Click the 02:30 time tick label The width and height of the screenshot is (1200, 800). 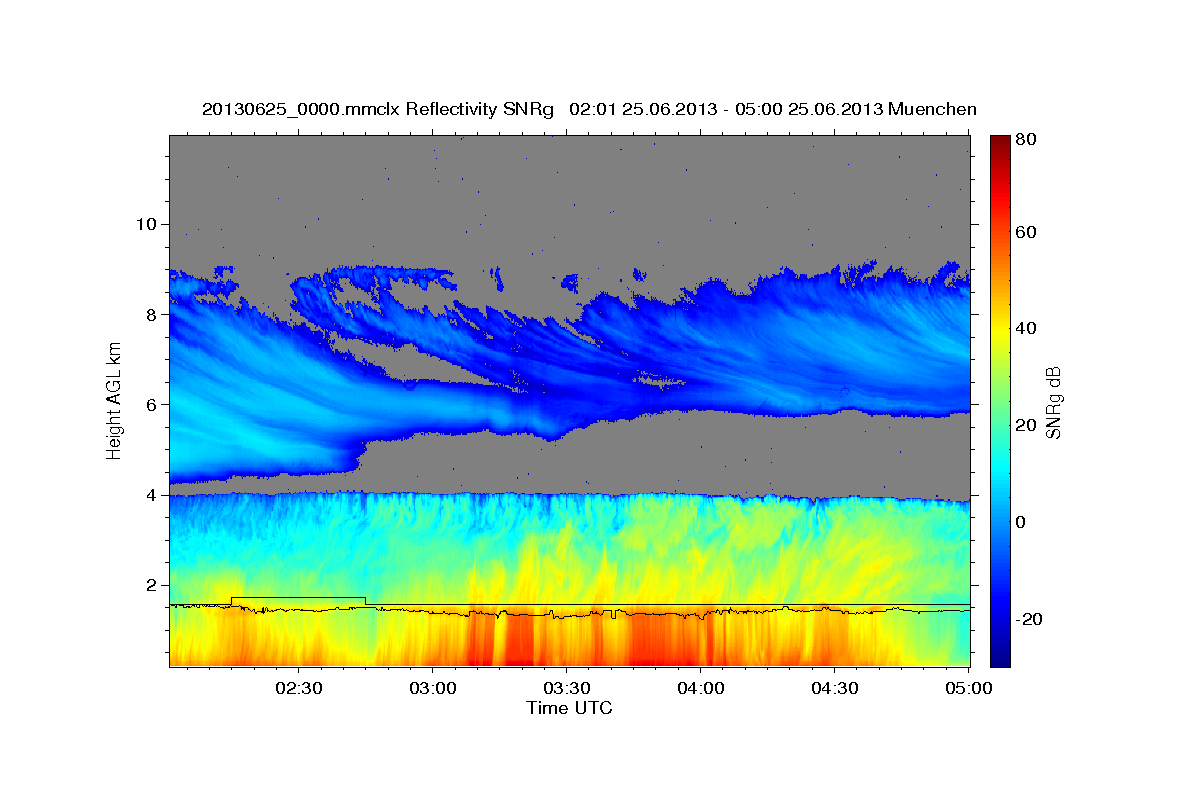point(298,689)
